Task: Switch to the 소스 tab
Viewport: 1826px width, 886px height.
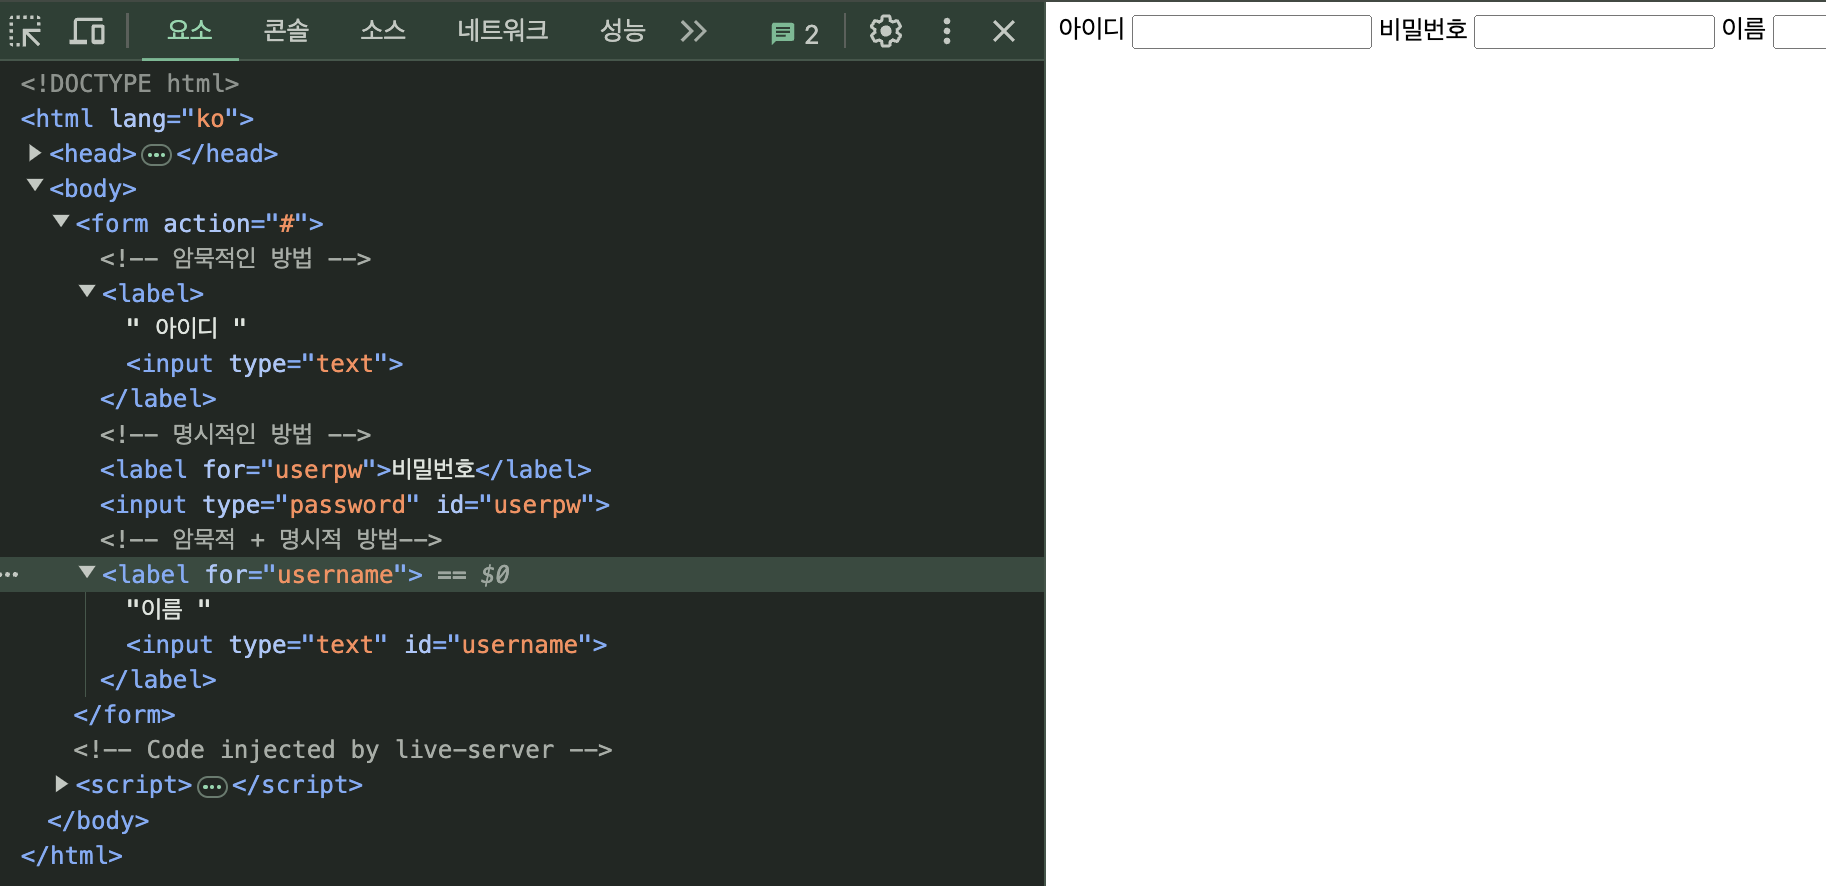Action: click(x=383, y=31)
